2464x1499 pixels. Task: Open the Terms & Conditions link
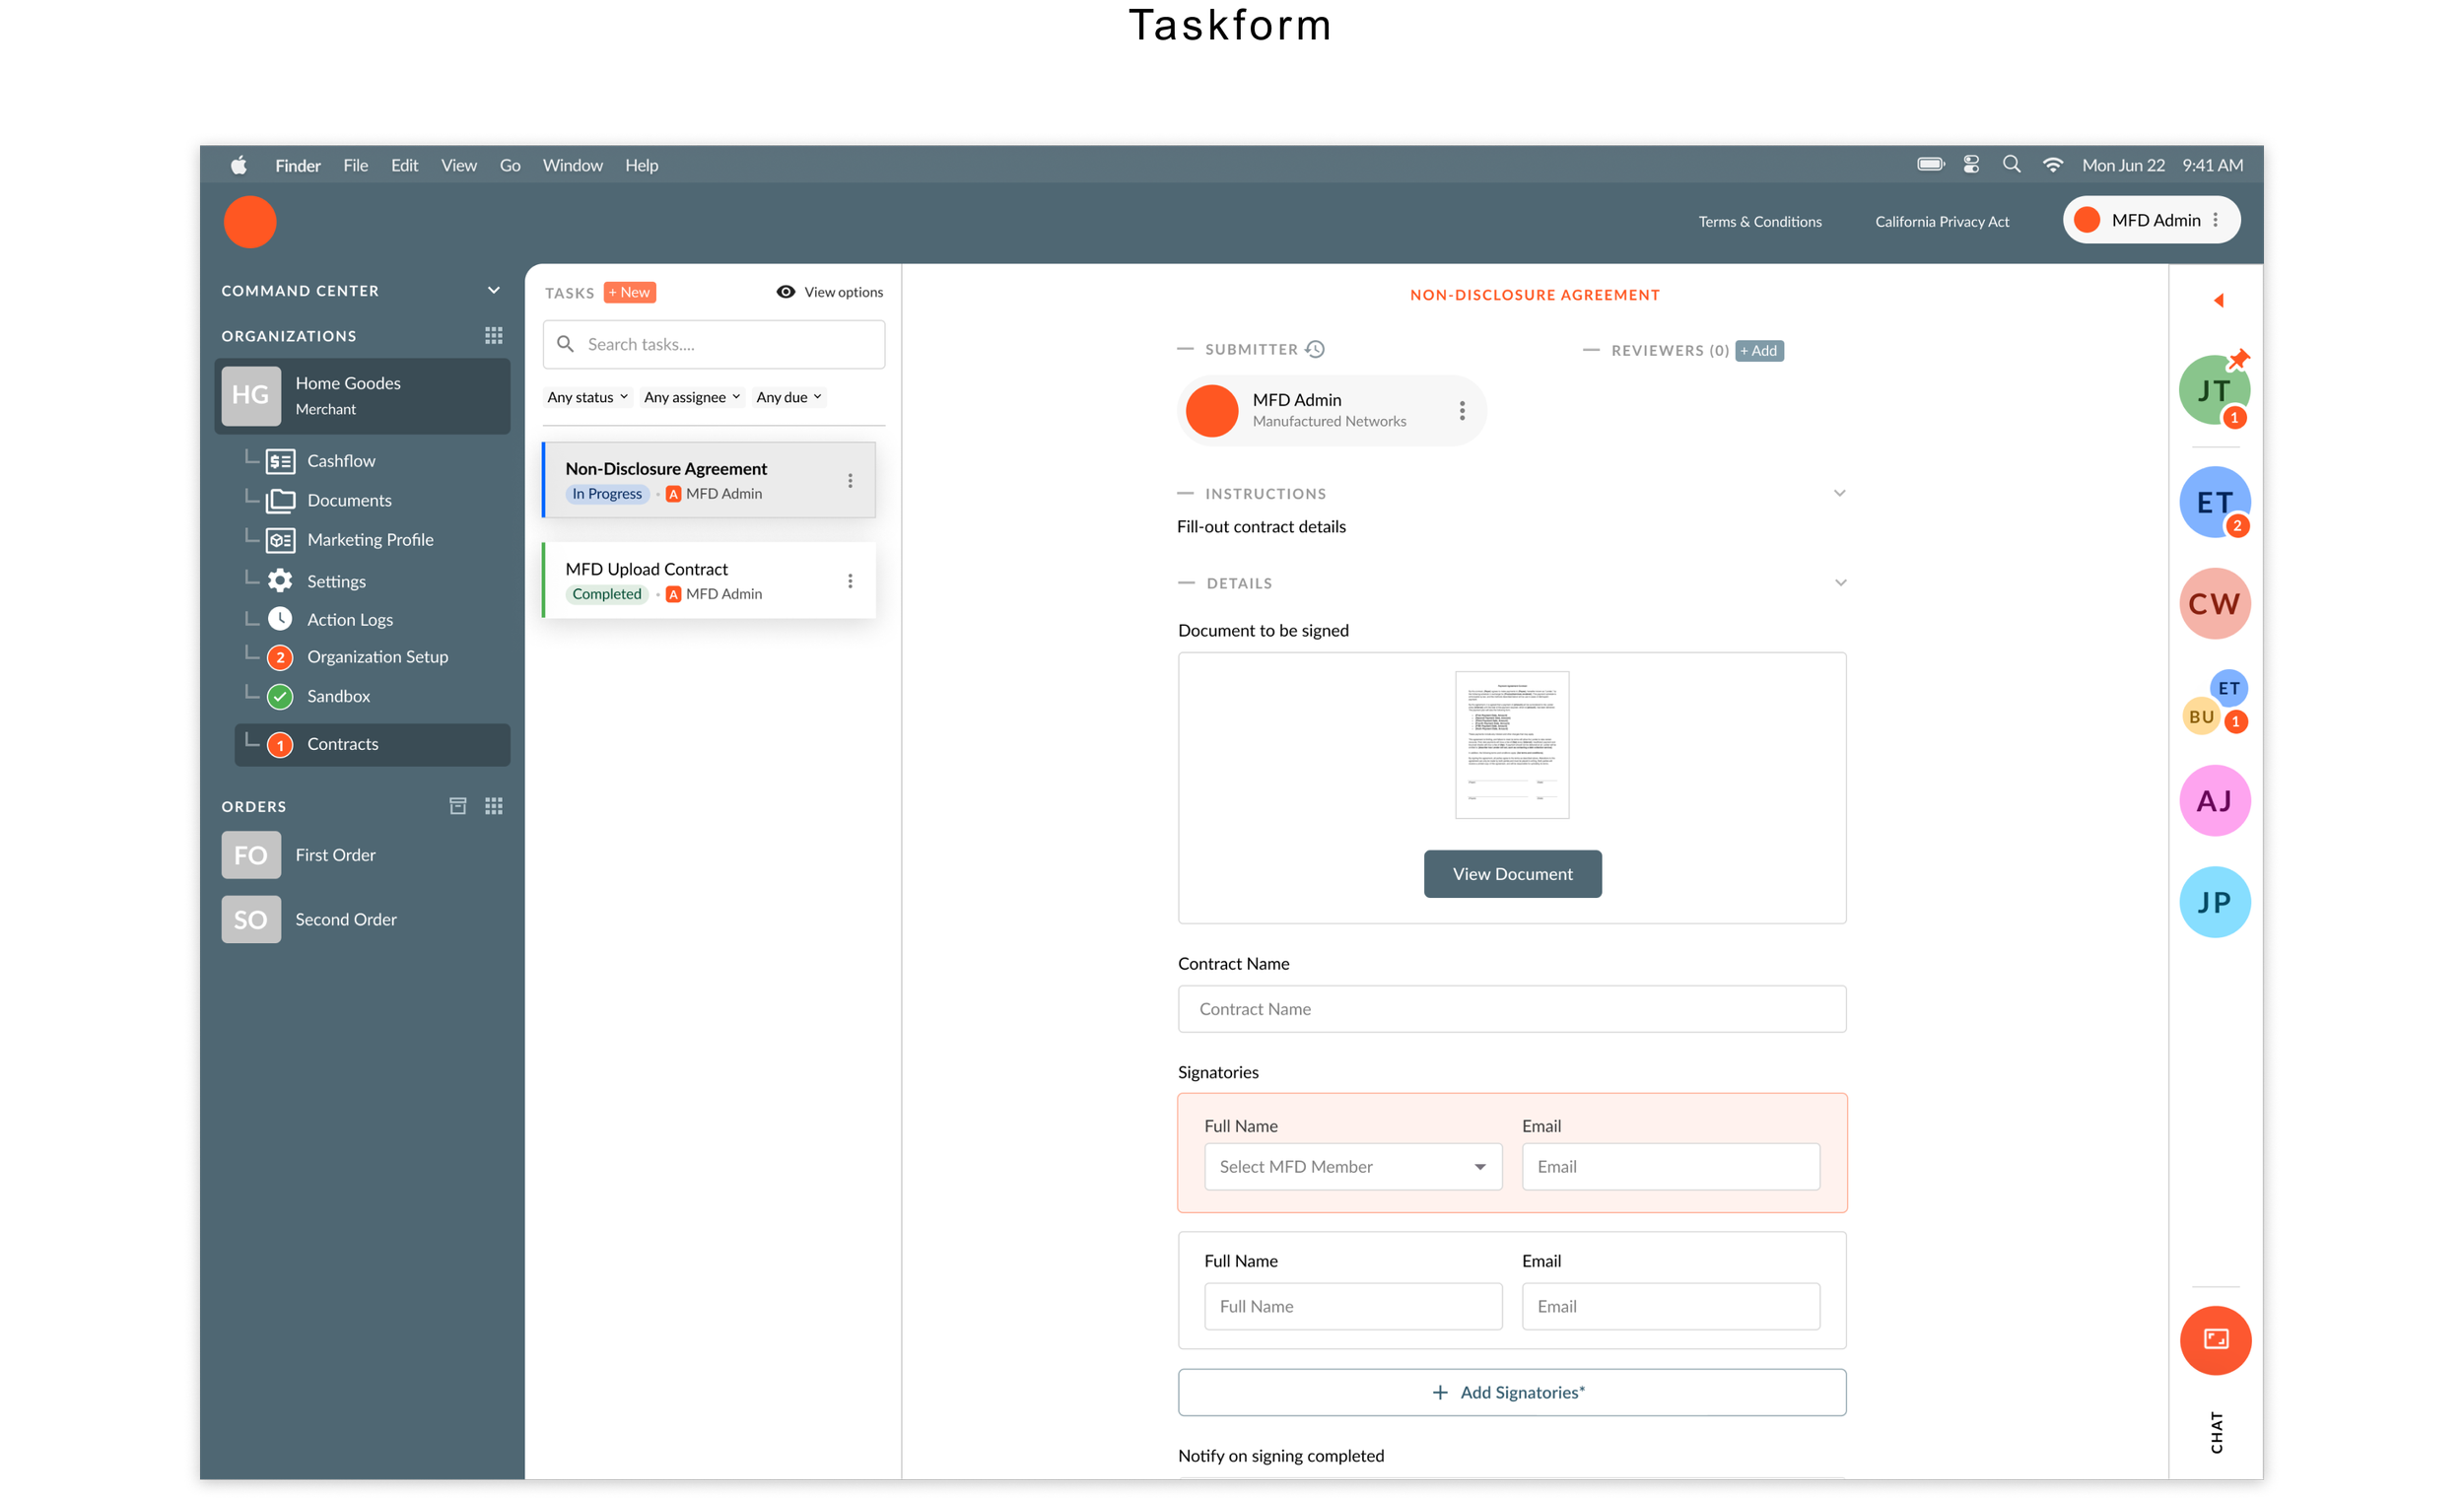[1759, 221]
